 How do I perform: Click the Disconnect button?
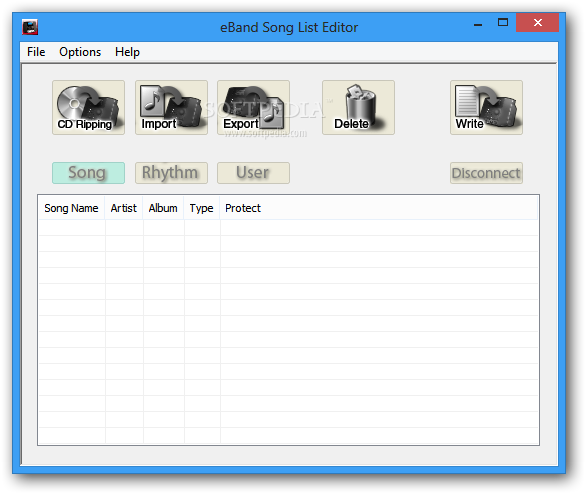coord(486,173)
